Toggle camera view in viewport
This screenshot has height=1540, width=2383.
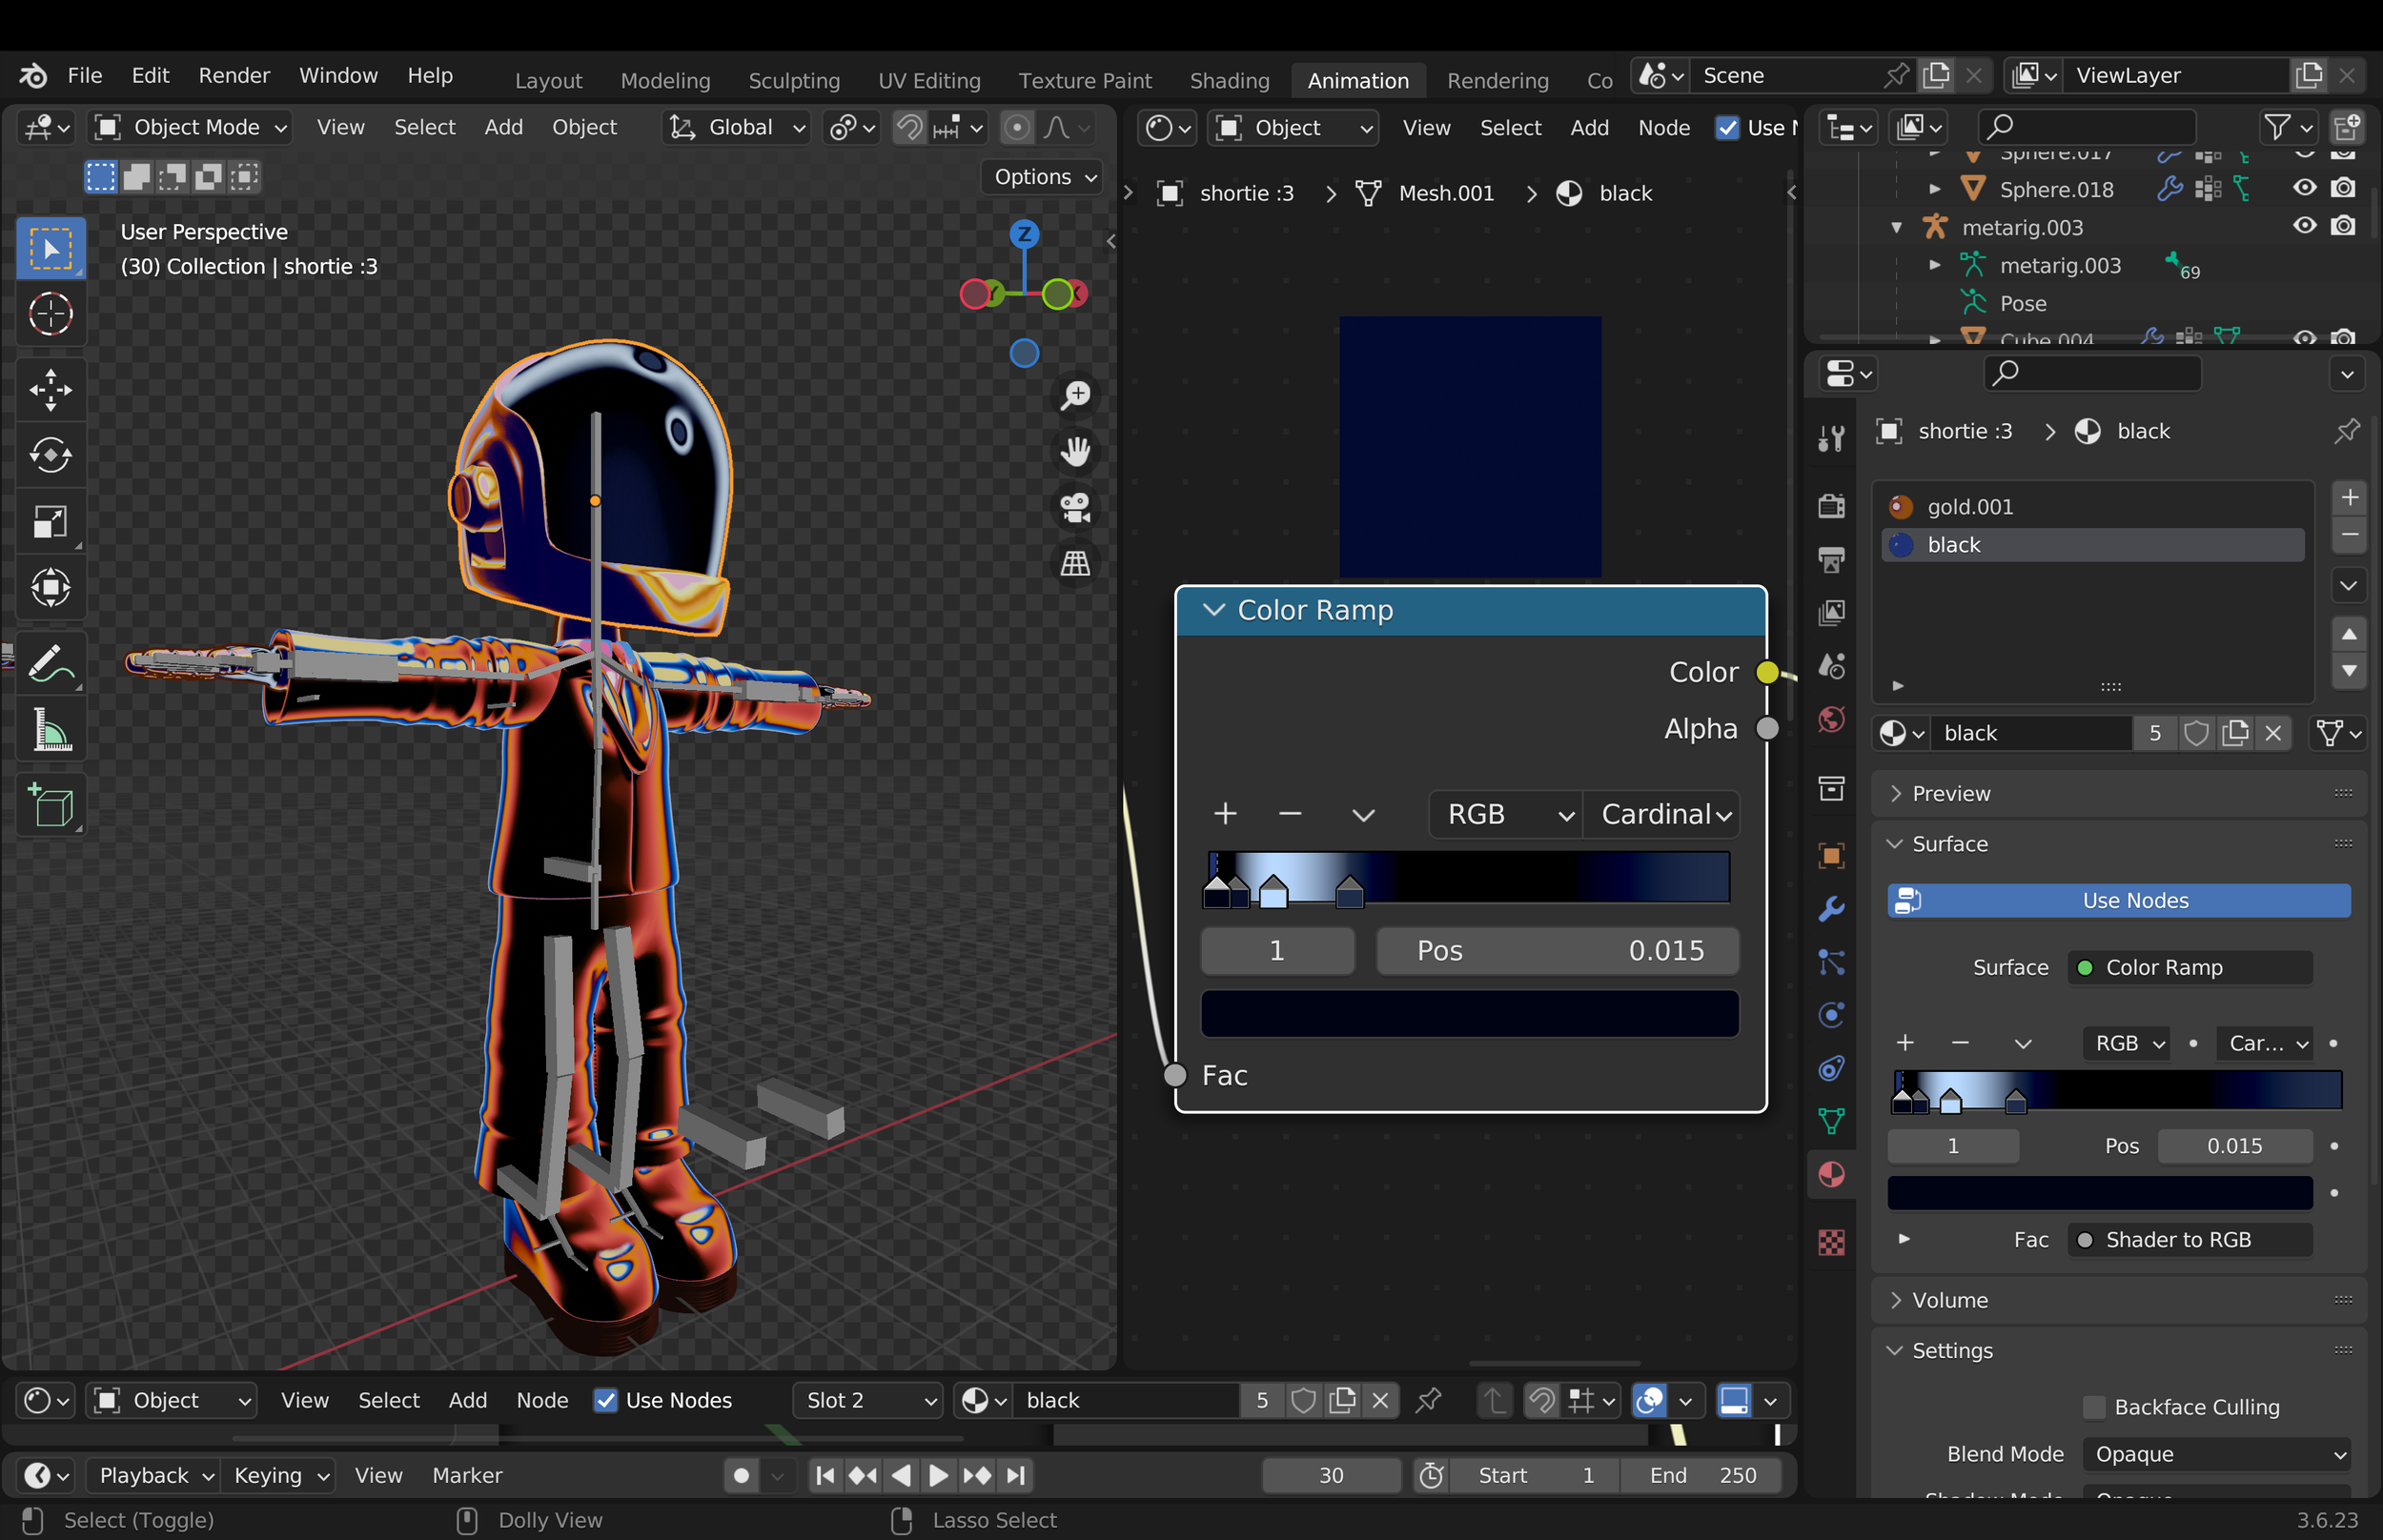click(x=1075, y=508)
